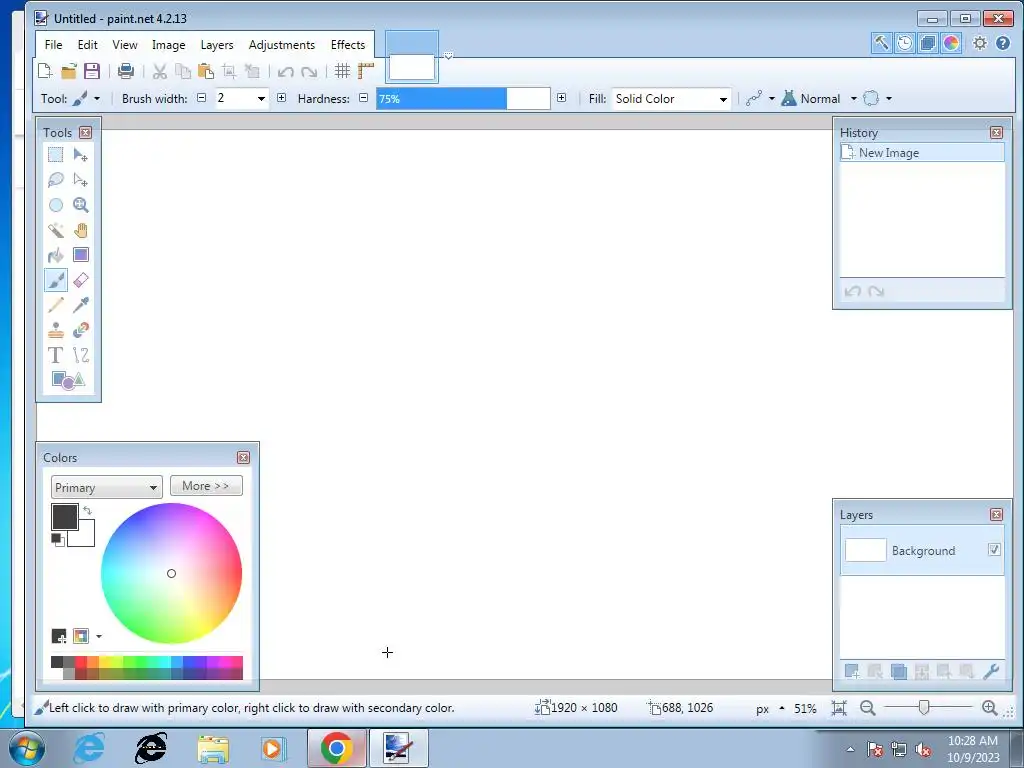Click the New image toolbar icon
This screenshot has height=768, width=1024.
tap(45, 71)
